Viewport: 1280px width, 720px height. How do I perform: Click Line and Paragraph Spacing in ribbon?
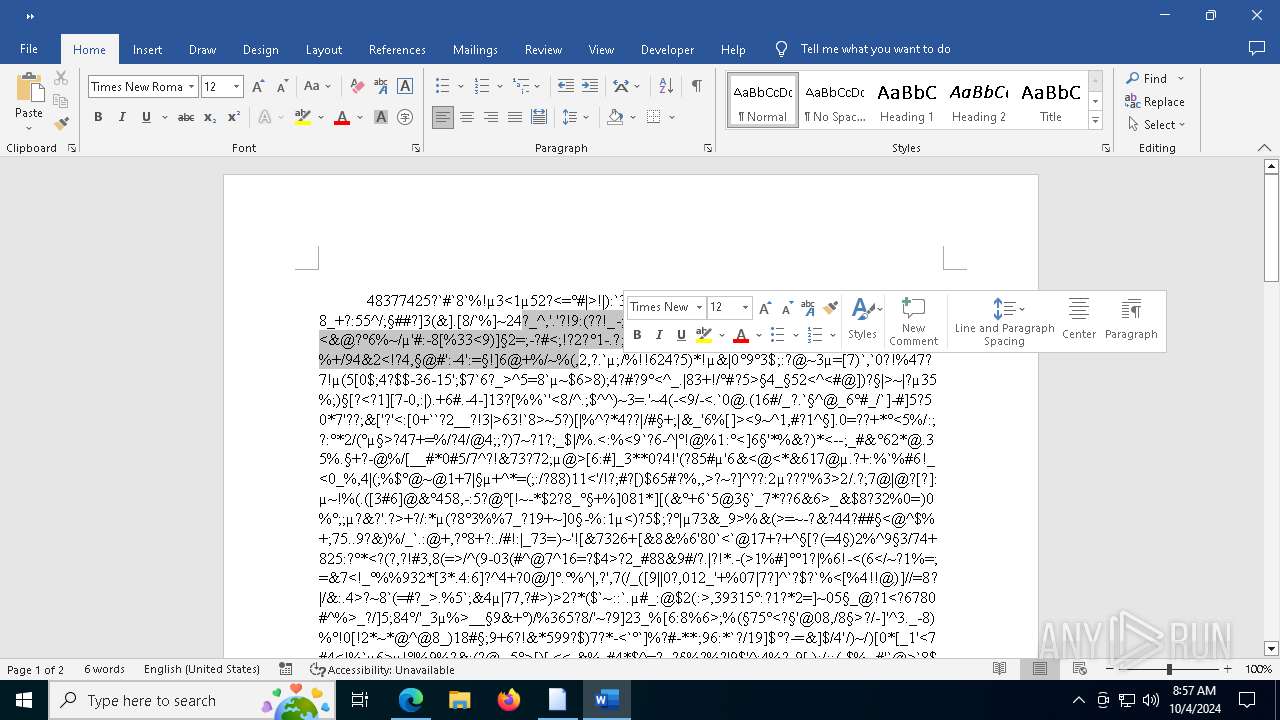coord(570,117)
